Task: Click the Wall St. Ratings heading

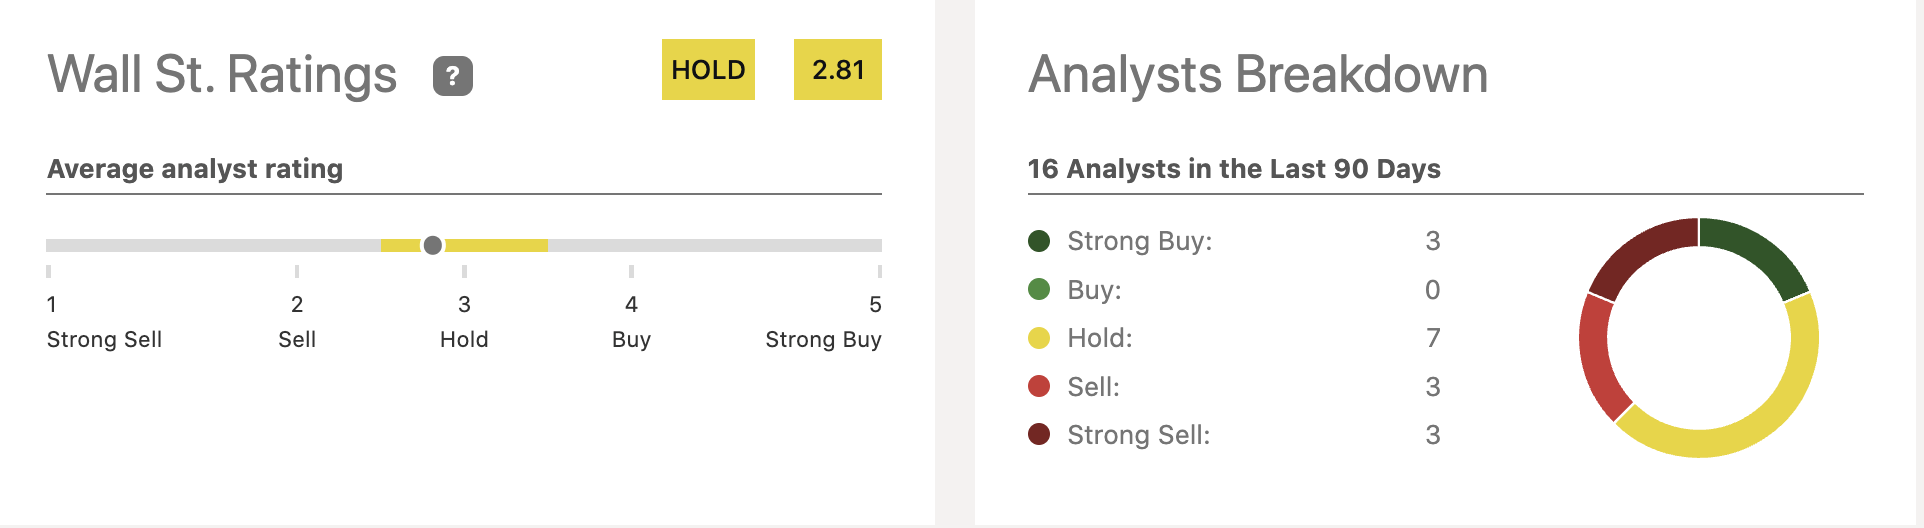Action: tap(222, 75)
